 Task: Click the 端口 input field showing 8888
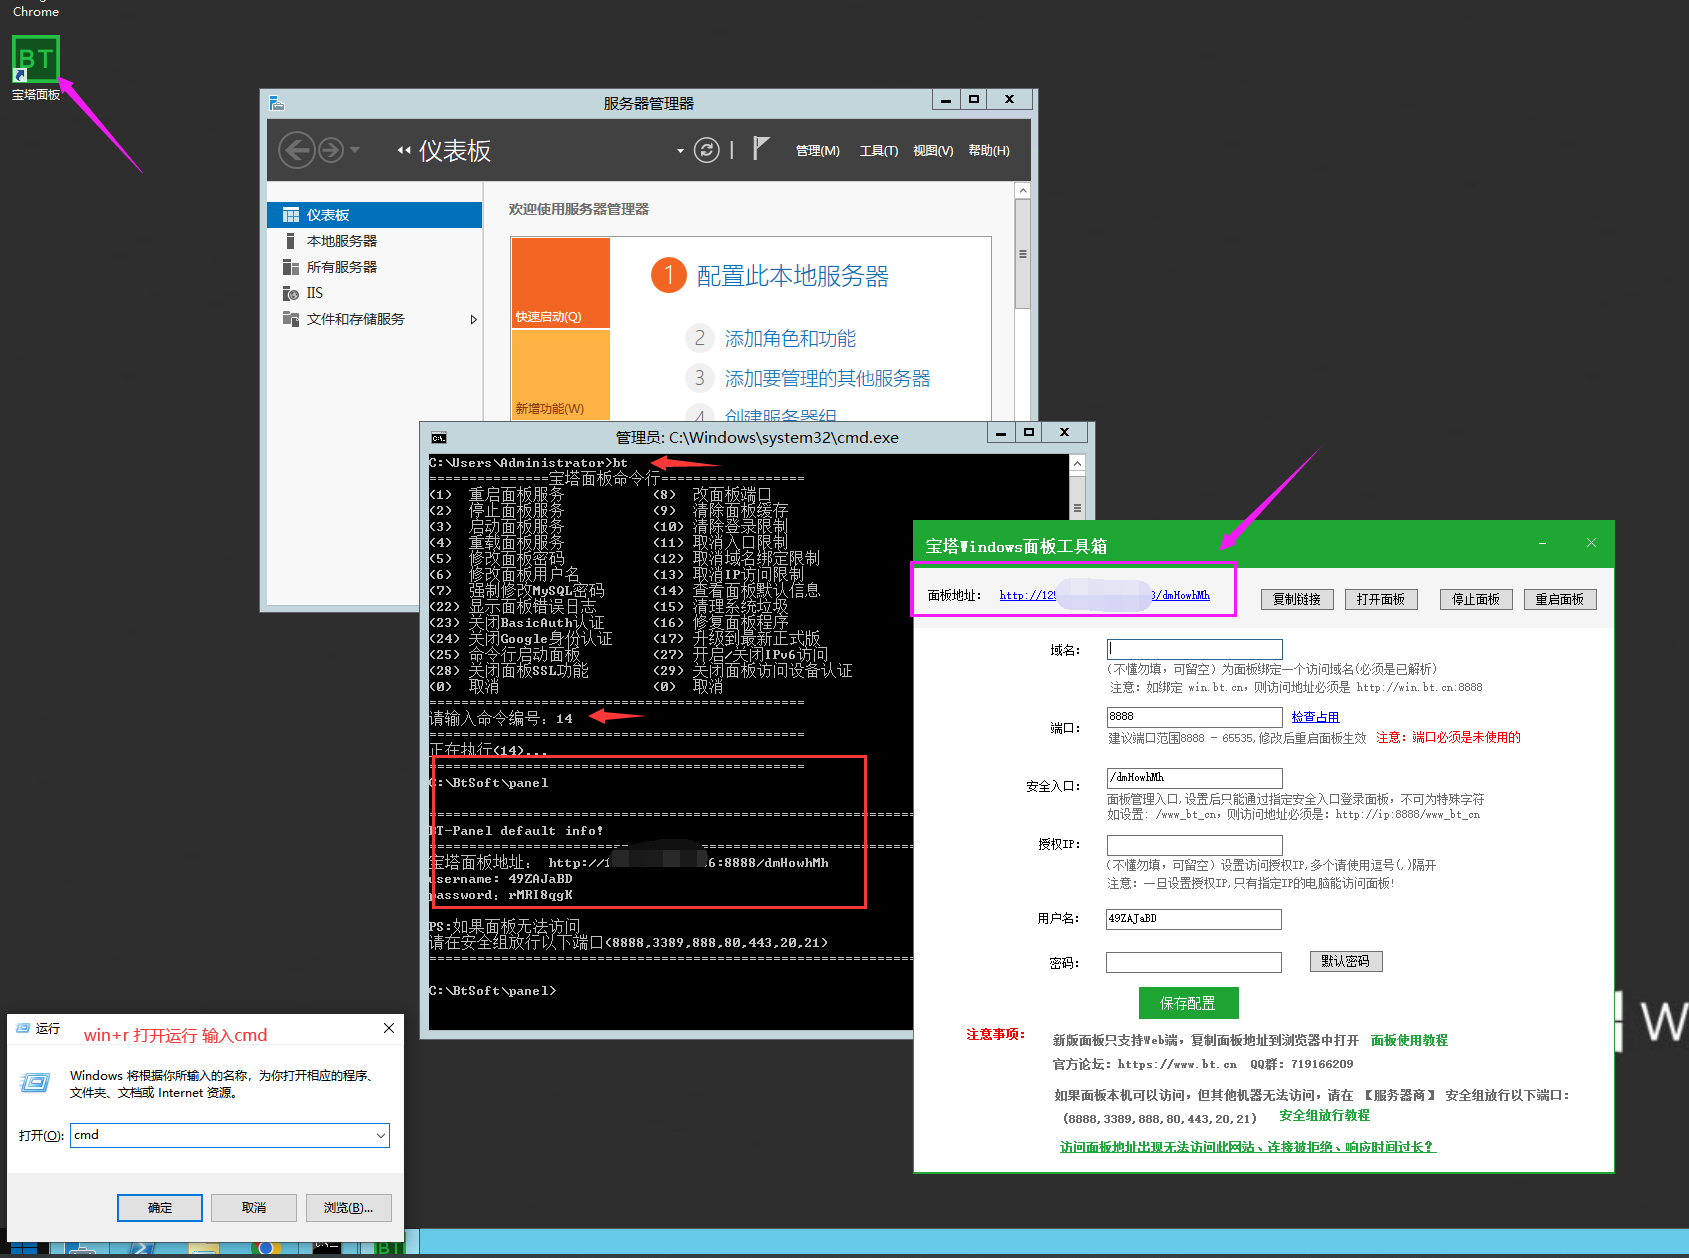(x=1194, y=717)
